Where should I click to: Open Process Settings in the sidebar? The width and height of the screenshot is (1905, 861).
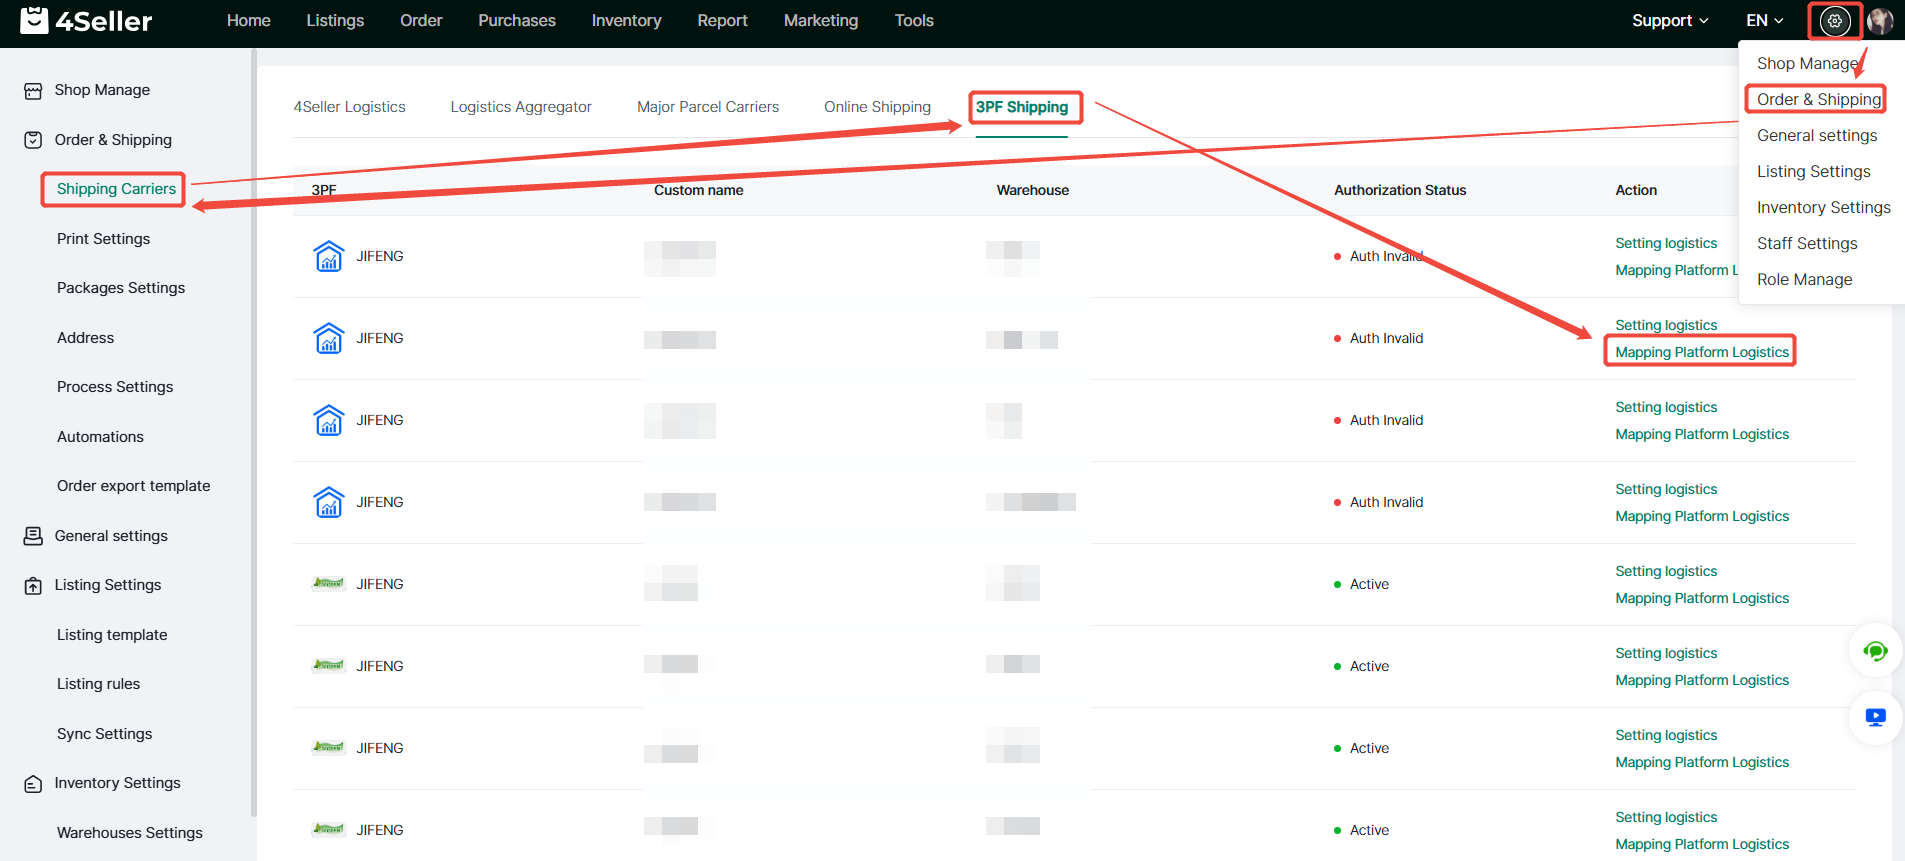click(x=115, y=387)
